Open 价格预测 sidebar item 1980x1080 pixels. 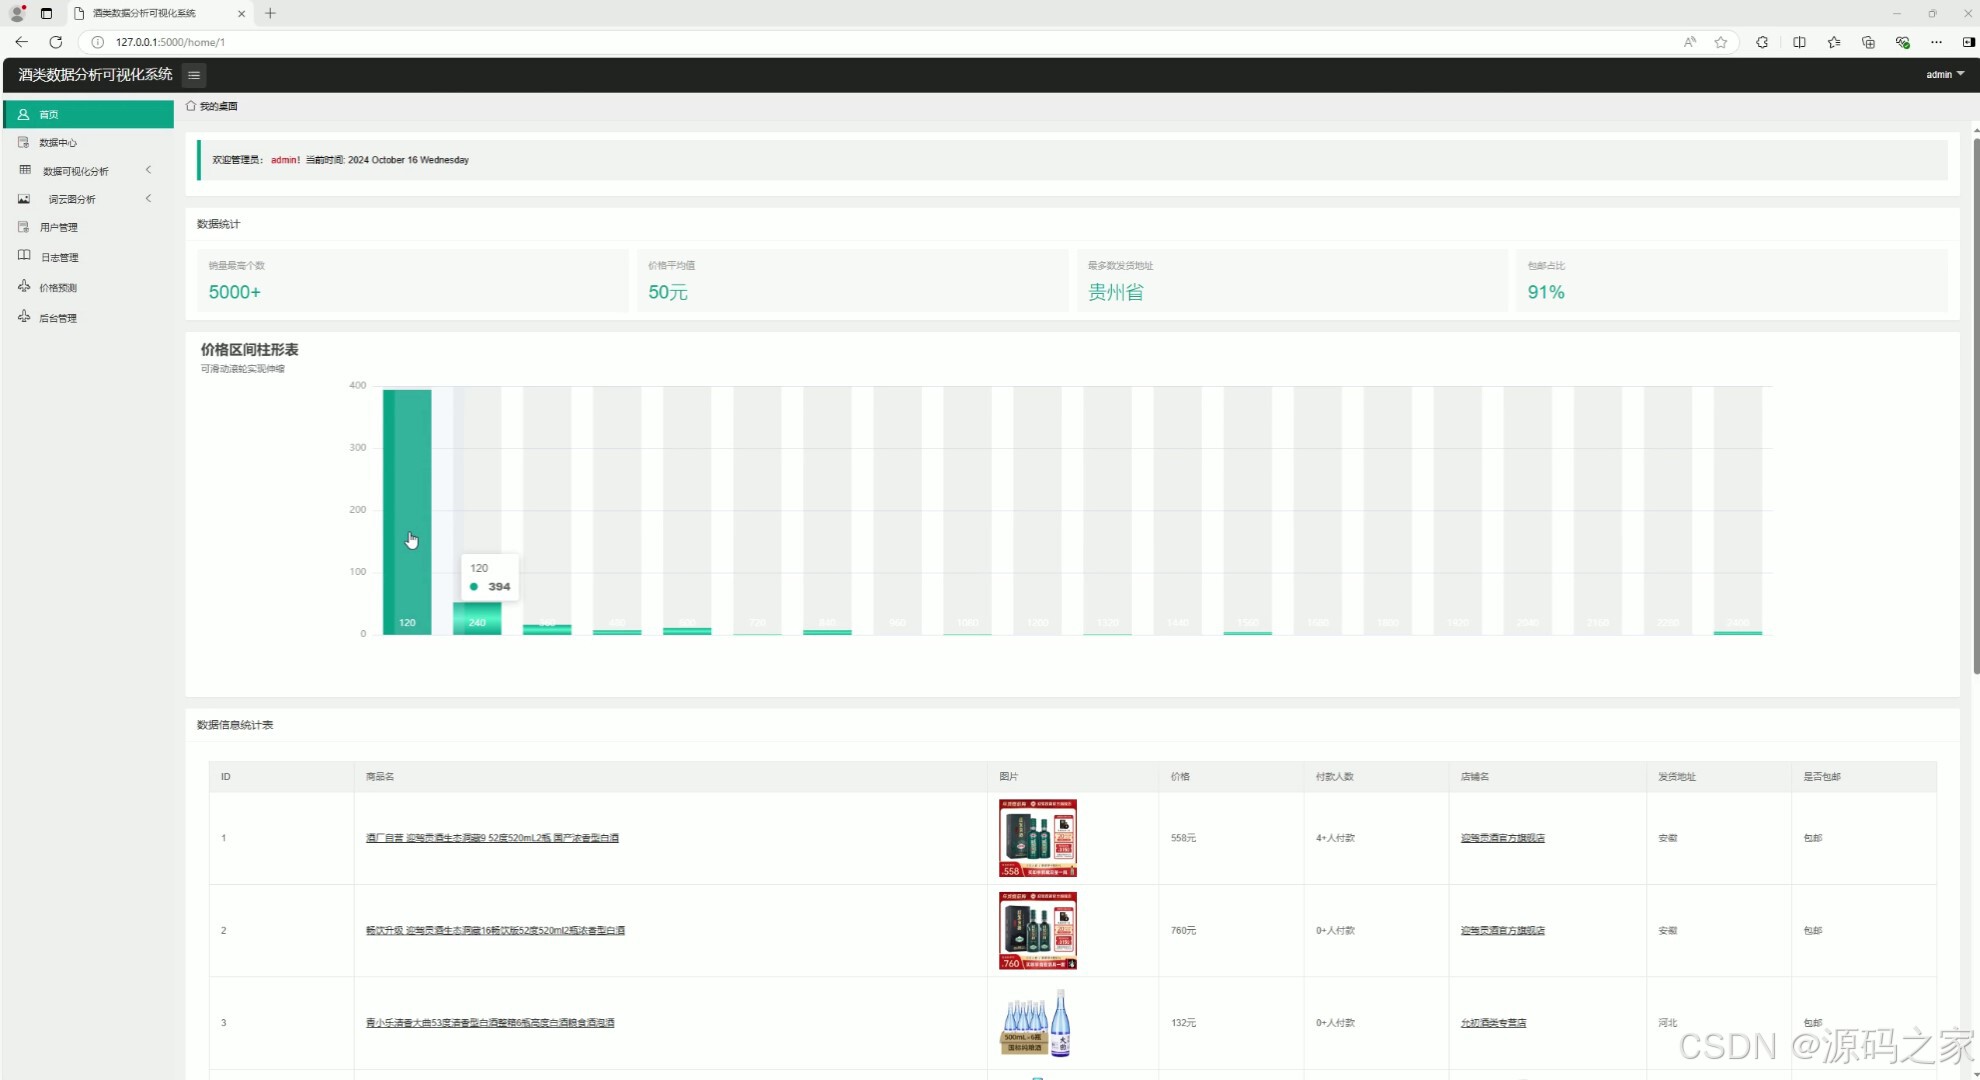point(58,288)
